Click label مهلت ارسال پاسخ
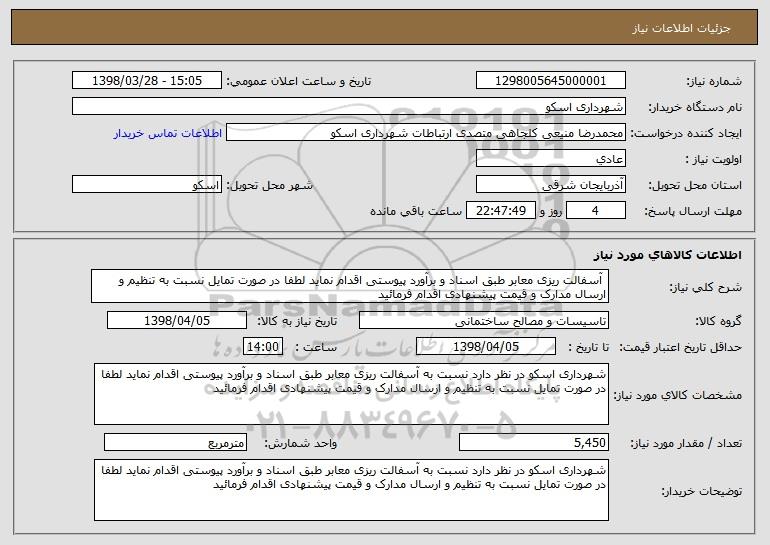The height and width of the screenshot is (545, 770). tap(693, 212)
